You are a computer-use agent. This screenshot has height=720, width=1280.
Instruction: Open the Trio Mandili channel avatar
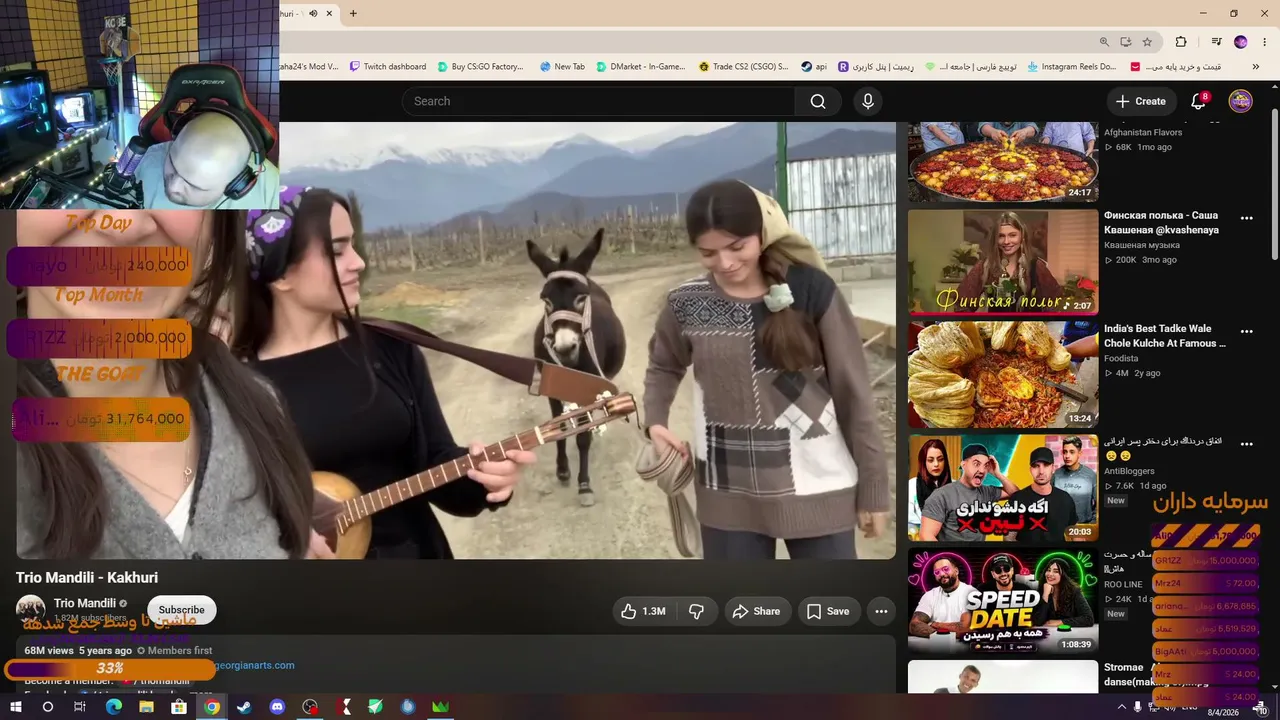31,610
